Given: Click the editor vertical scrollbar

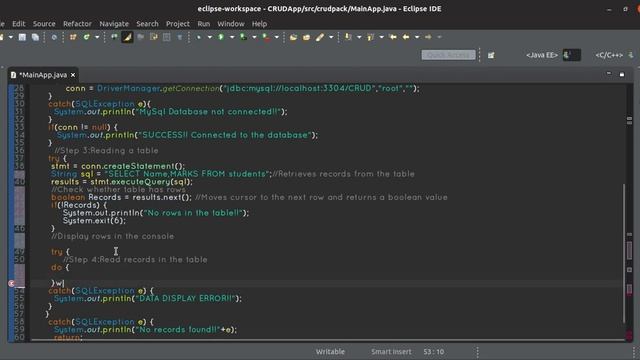Looking at the screenshot, I should coord(624,253).
